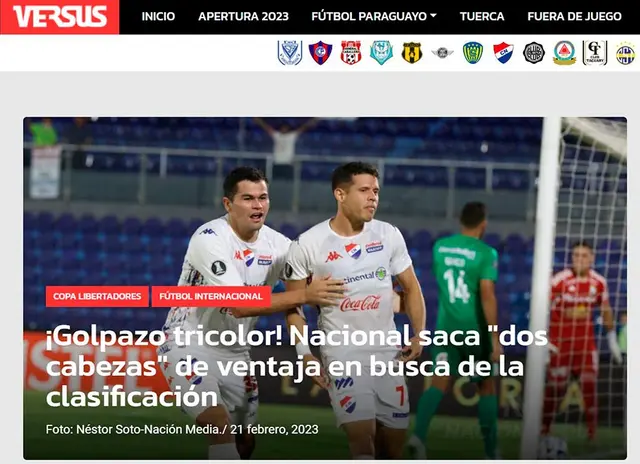Select the Club Tacuary crest
This screenshot has height=464, width=640.
tap(595, 53)
